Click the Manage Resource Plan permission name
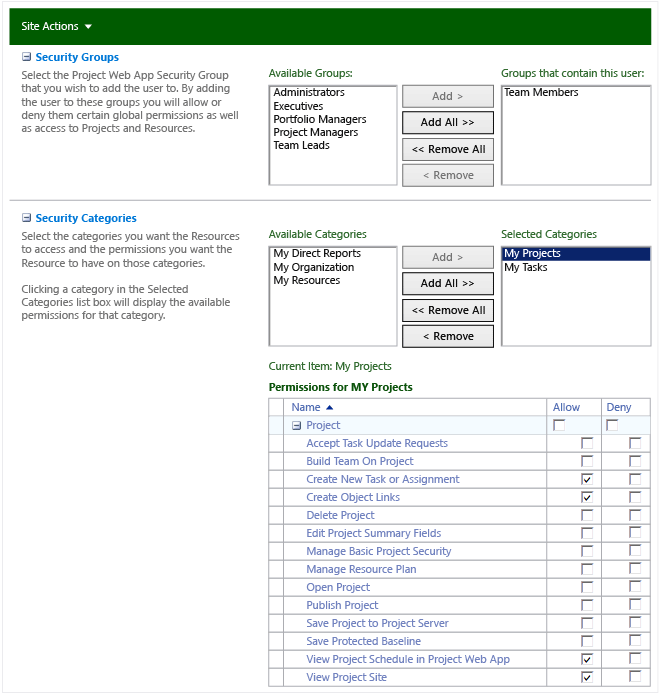This screenshot has width=660, height=694. (361, 569)
